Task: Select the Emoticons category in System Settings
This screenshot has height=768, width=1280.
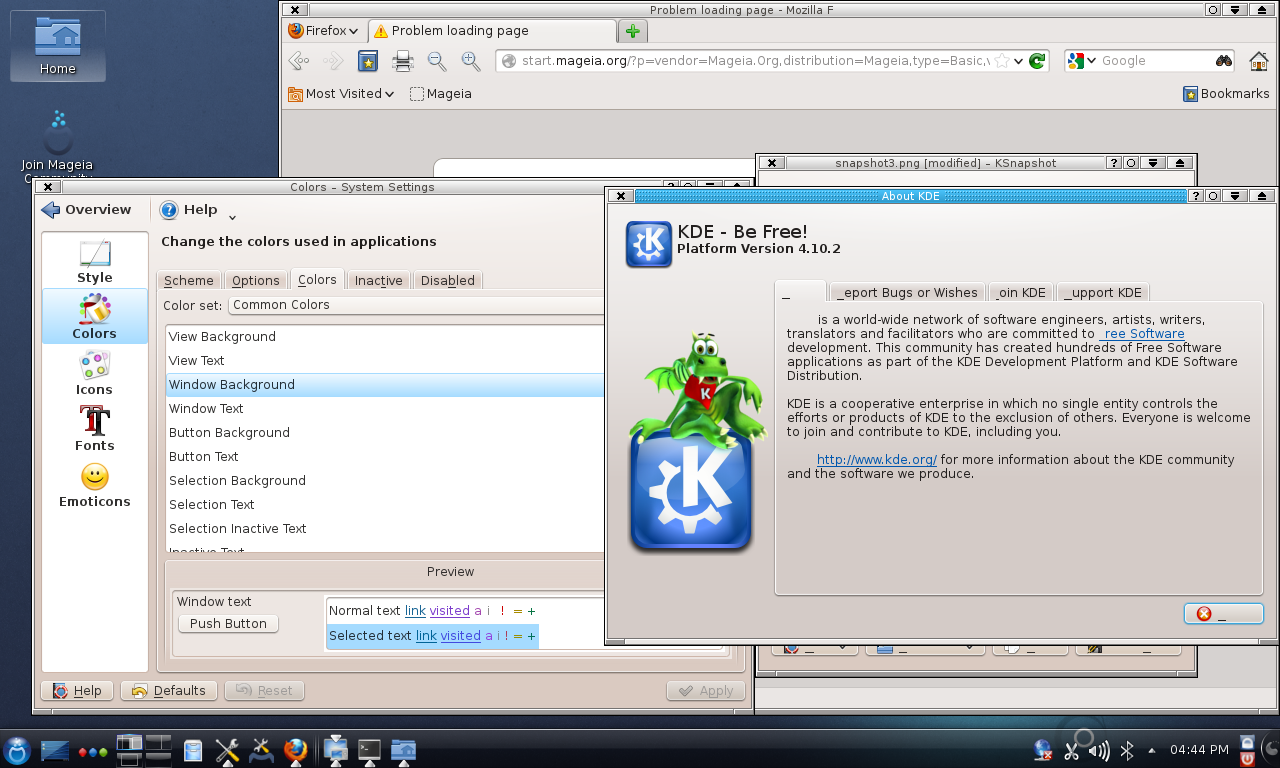Action: point(94,485)
